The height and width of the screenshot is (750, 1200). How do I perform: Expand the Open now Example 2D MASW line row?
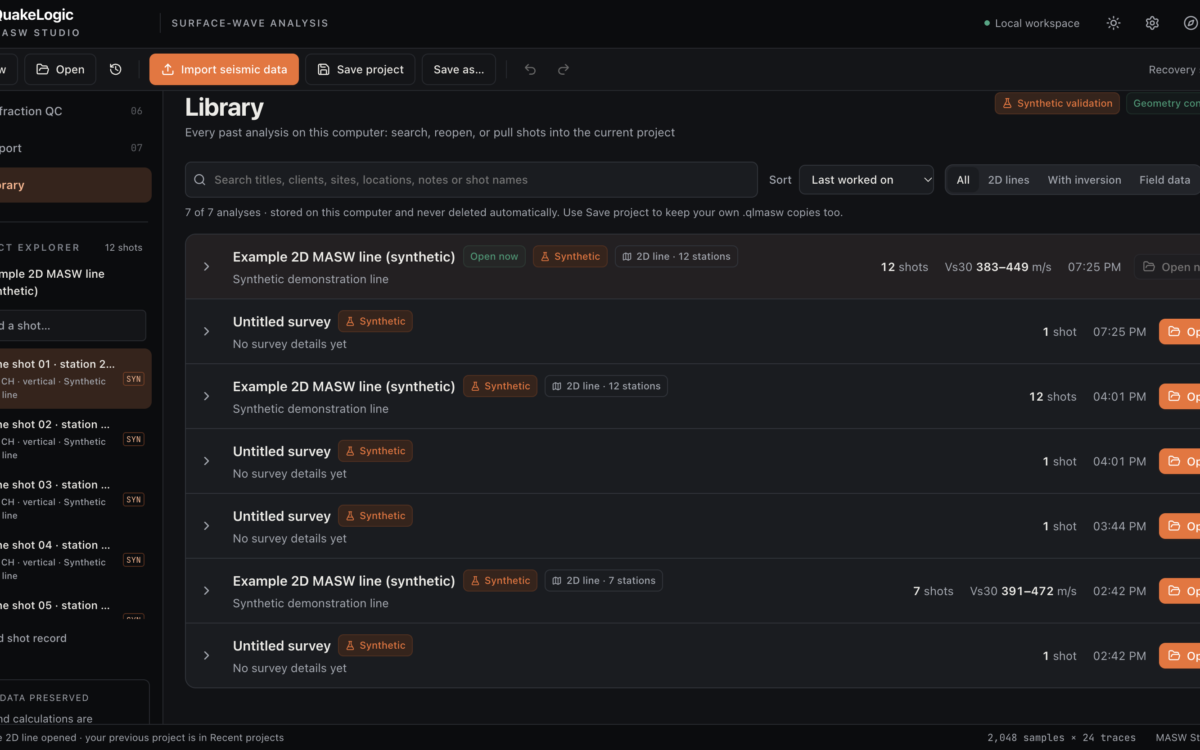[207, 267]
